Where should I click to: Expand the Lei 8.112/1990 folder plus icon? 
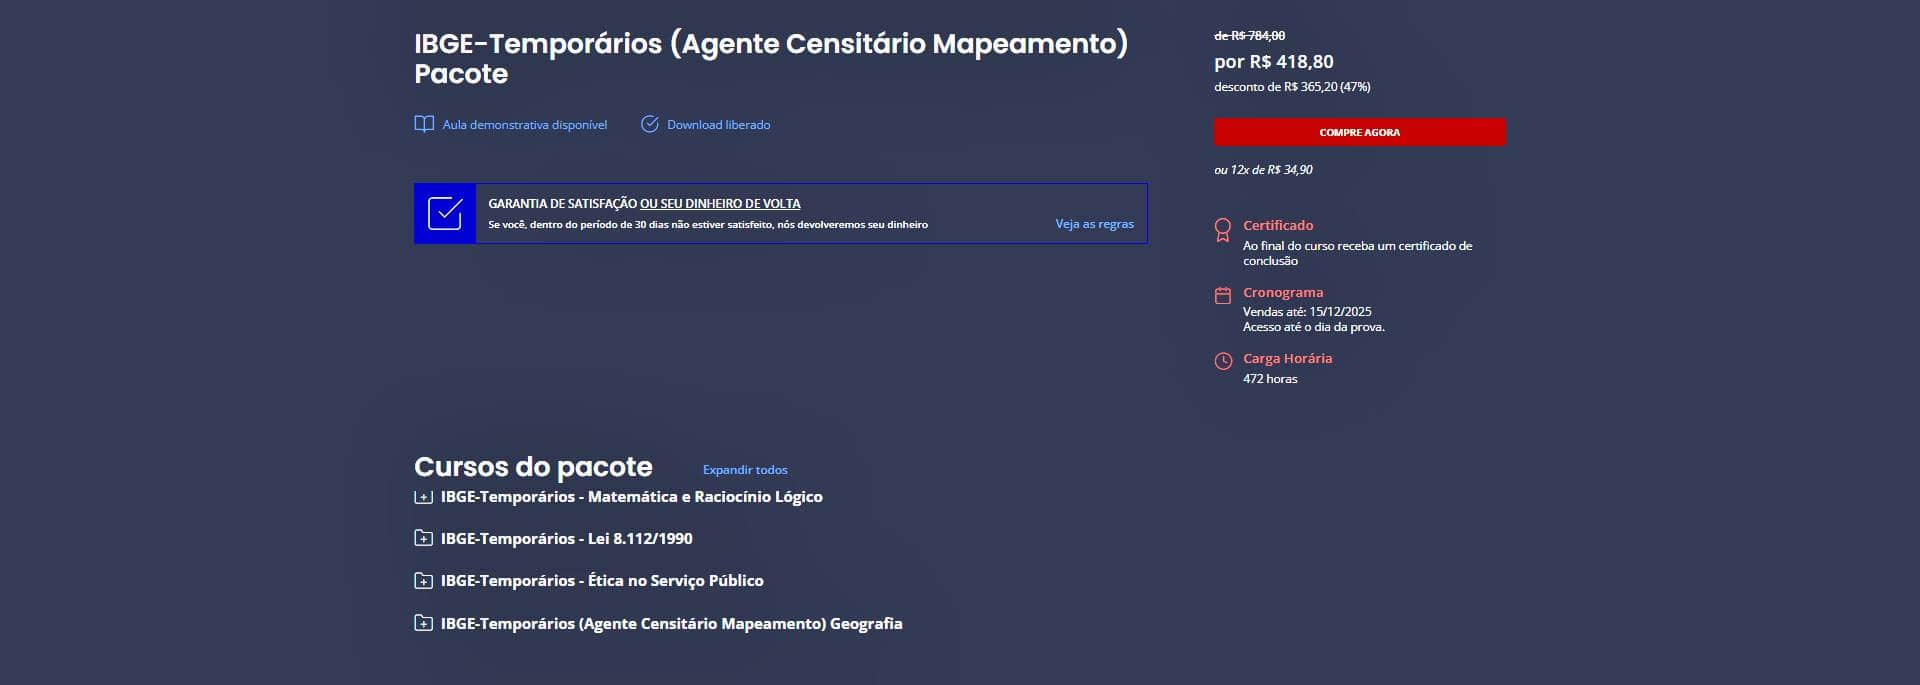point(423,539)
